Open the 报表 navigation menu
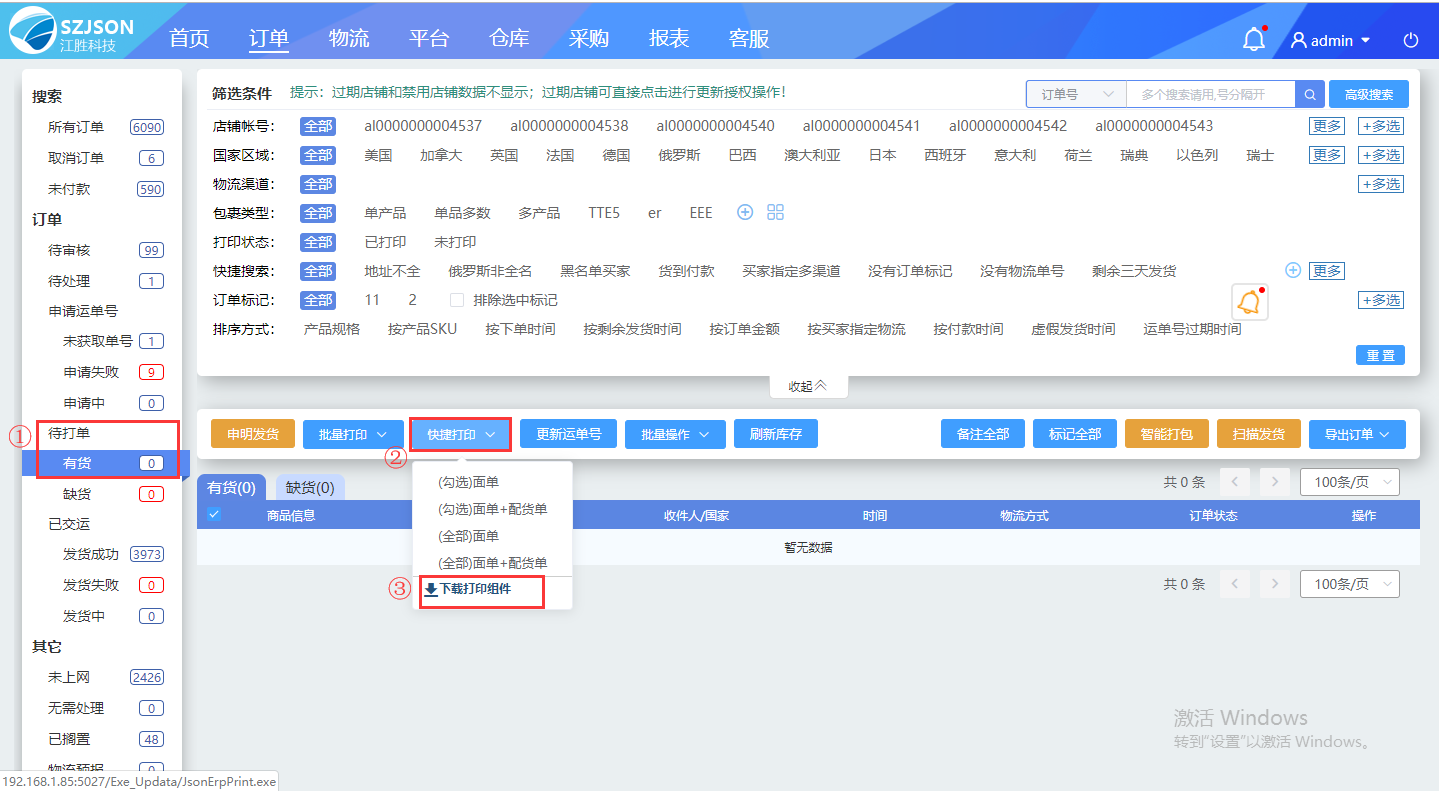This screenshot has height=791, width=1439. coord(669,39)
